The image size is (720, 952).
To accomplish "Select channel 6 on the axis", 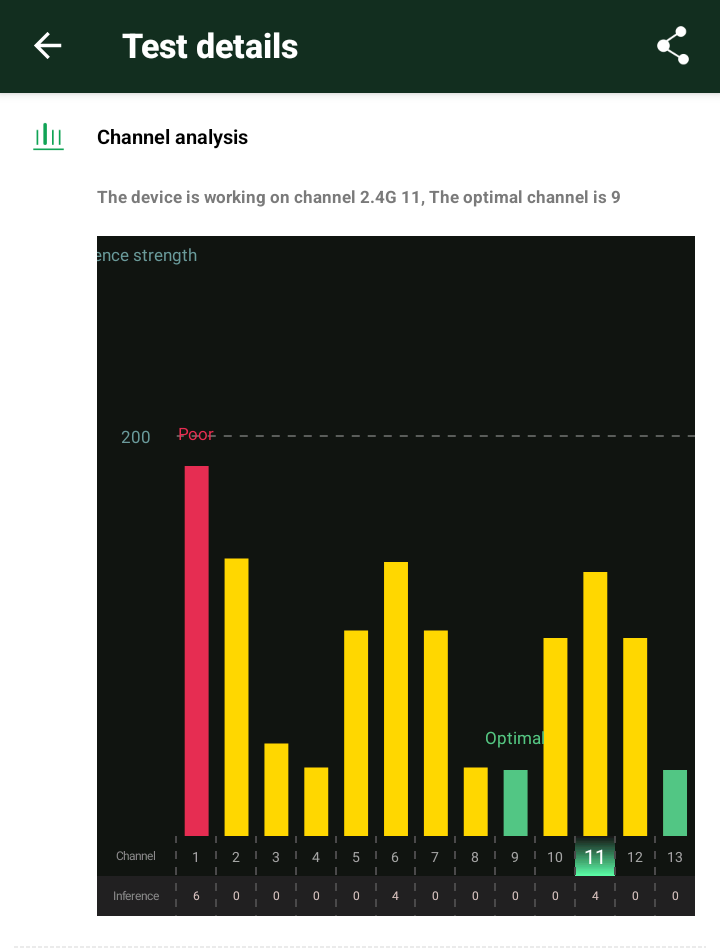I will pyautogui.click(x=395, y=857).
